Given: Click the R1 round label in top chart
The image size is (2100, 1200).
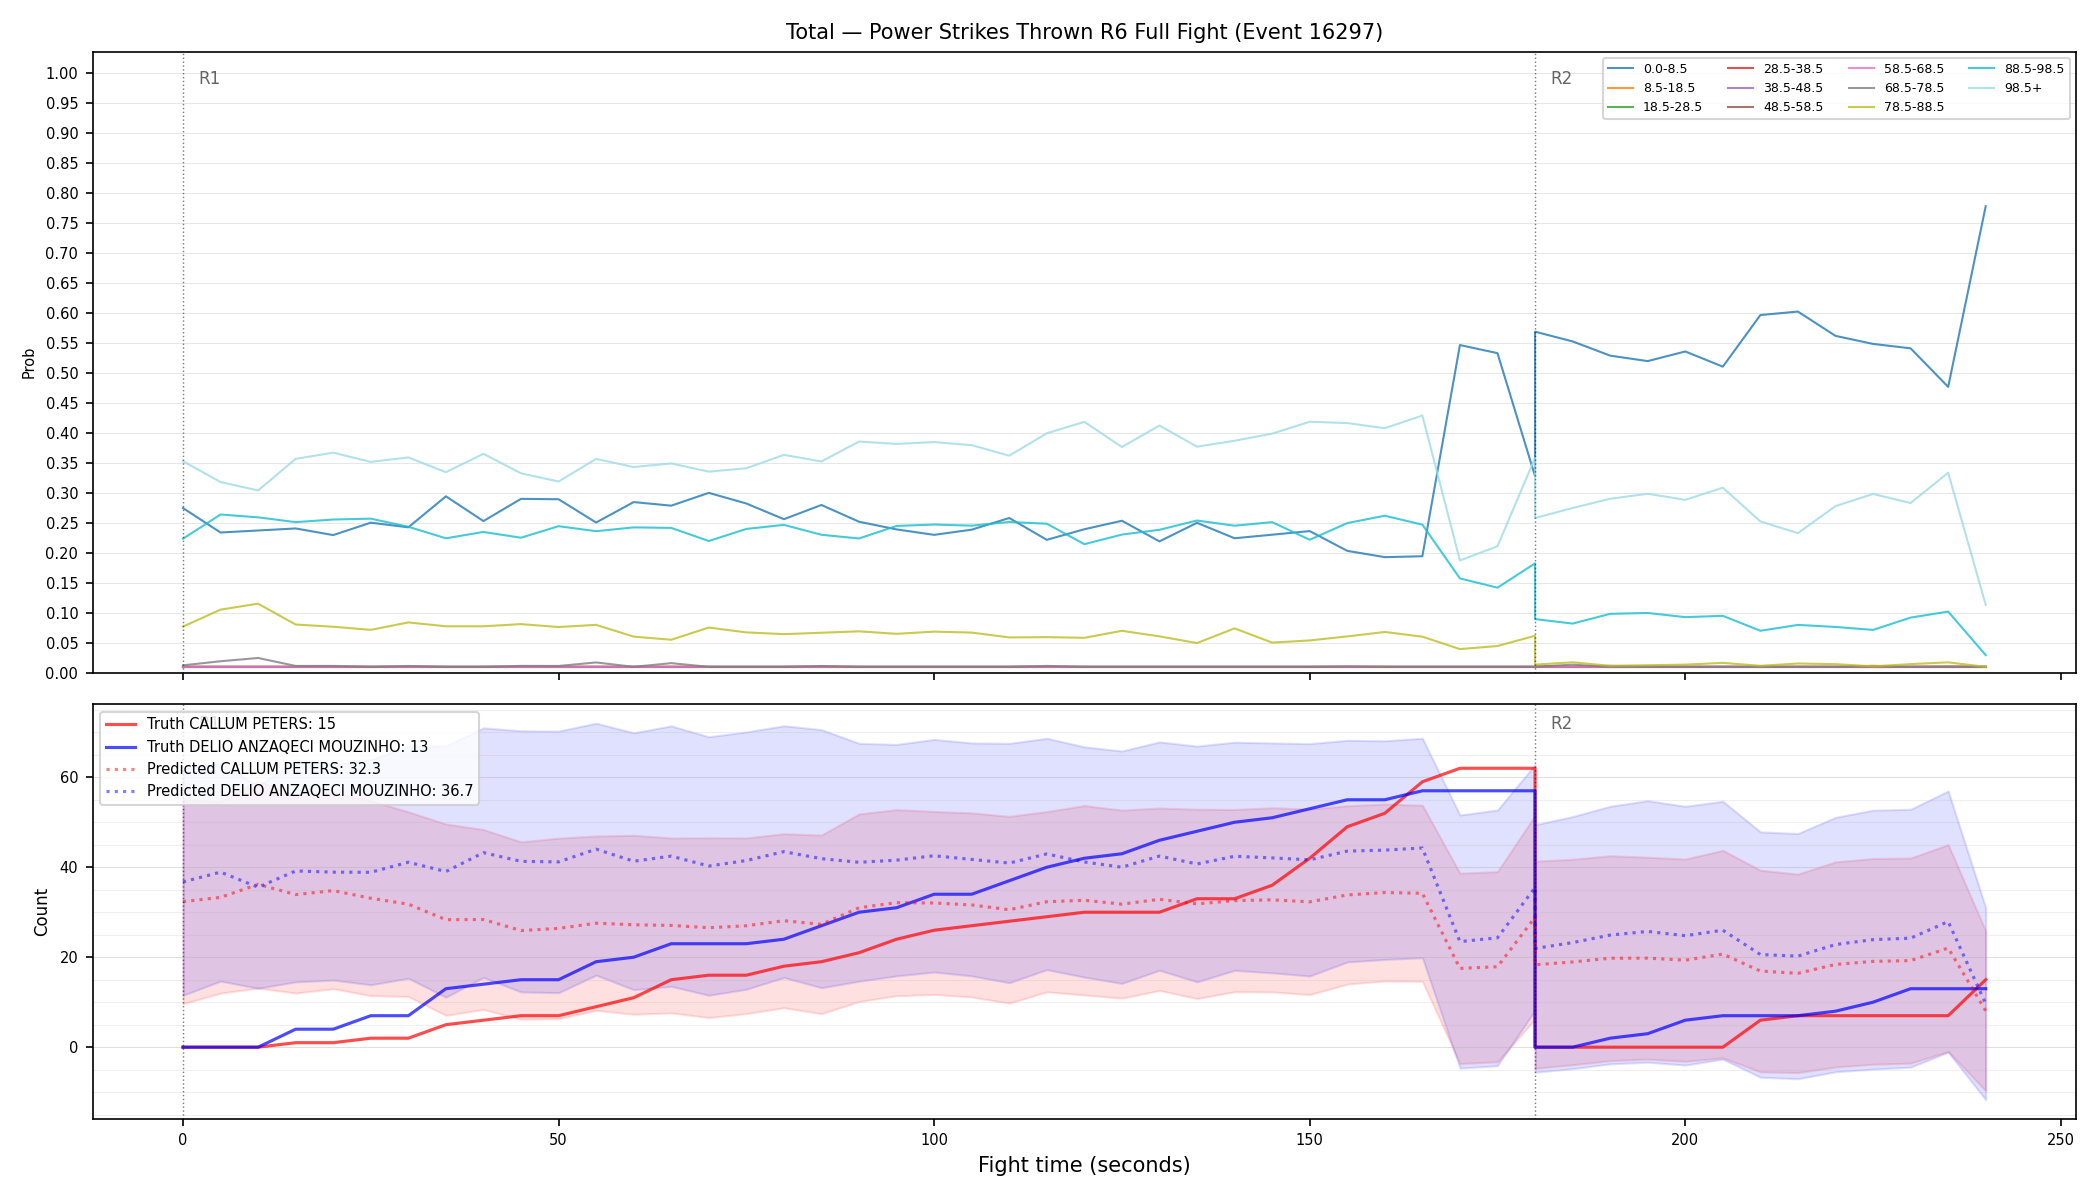Looking at the screenshot, I should (209, 78).
